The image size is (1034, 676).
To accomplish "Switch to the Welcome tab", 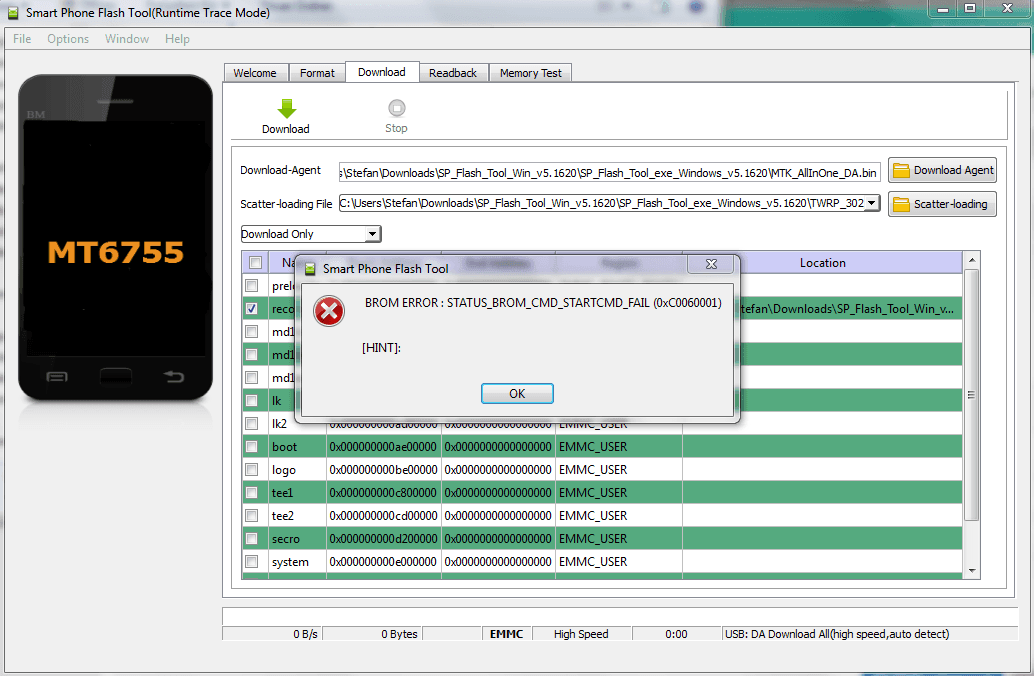I will point(255,73).
